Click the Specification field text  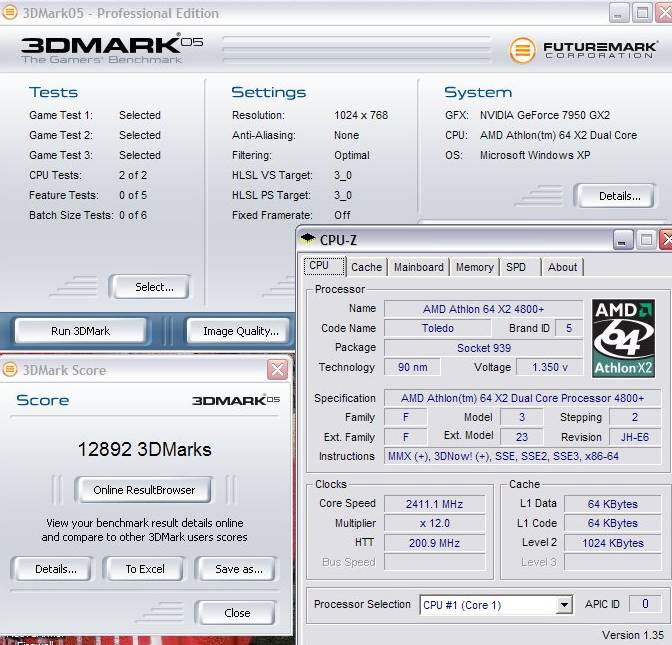(522, 398)
